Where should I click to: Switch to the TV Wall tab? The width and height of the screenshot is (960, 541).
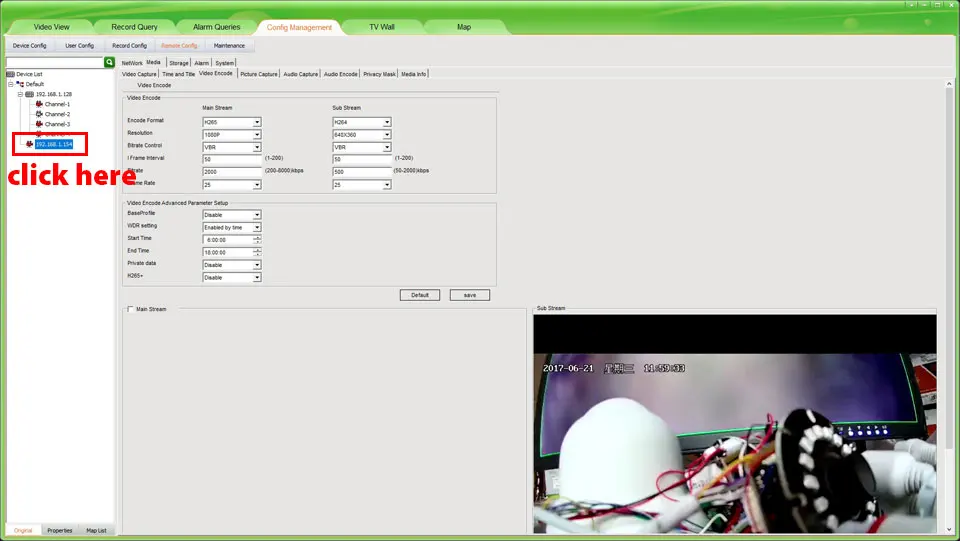[x=381, y=27]
